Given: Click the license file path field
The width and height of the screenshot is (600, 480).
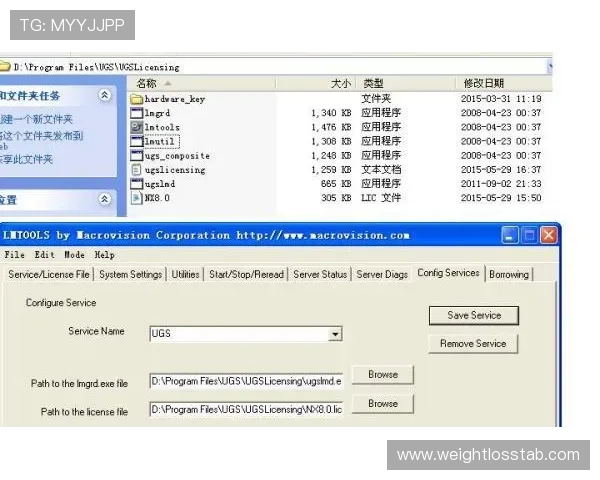Looking at the screenshot, I should tap(246, 409).
